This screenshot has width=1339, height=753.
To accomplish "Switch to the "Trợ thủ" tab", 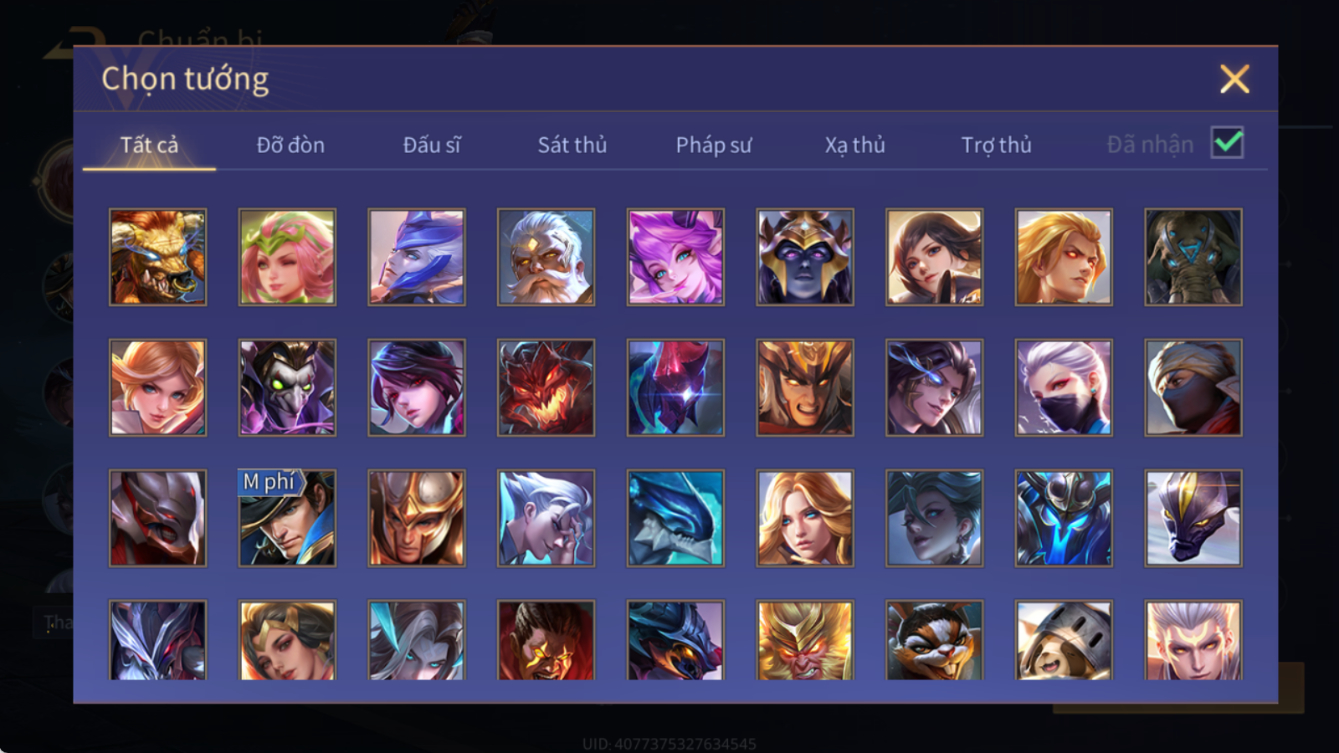I will pos(996,145).
